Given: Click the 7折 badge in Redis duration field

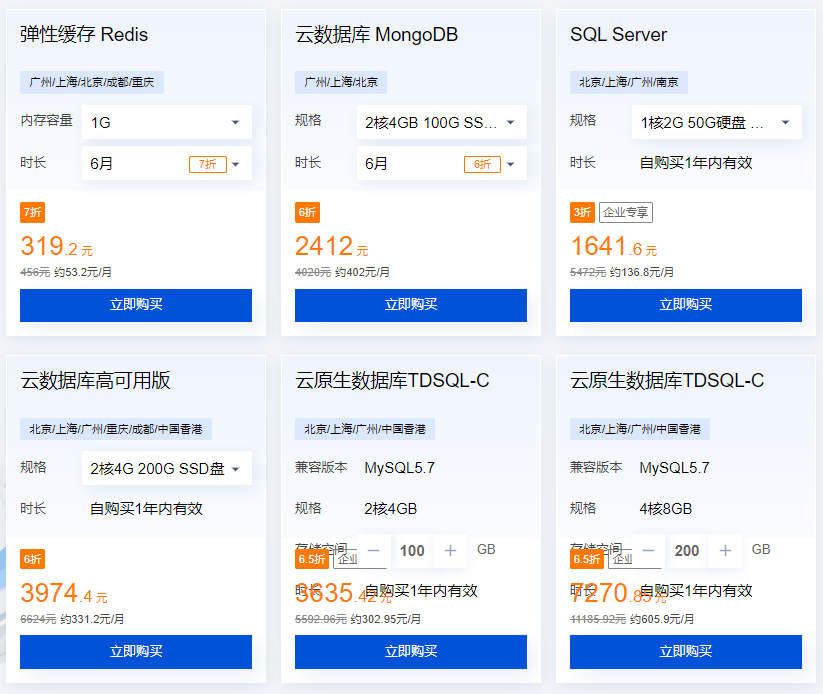Looking at the screenshot, I should click(208, 164).
